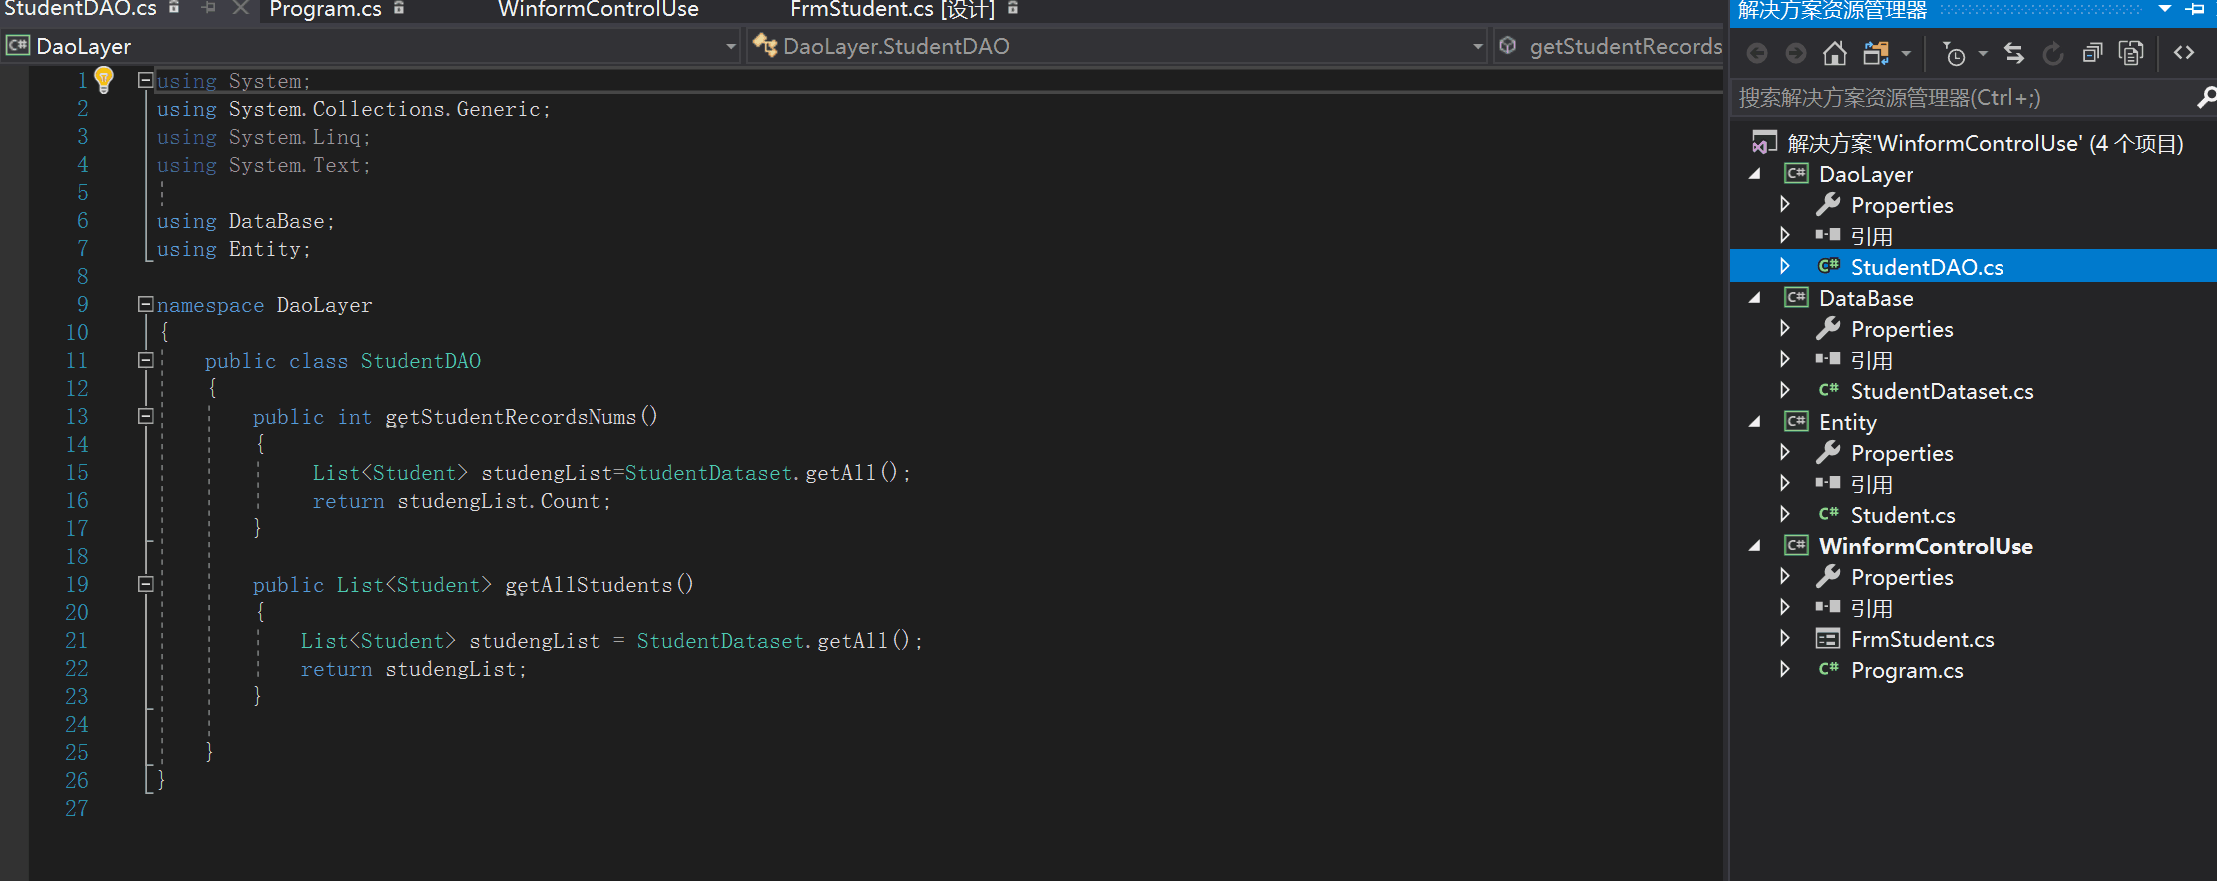
Task: Switch views with the folder view icon
Action: tap(1876, 53)
